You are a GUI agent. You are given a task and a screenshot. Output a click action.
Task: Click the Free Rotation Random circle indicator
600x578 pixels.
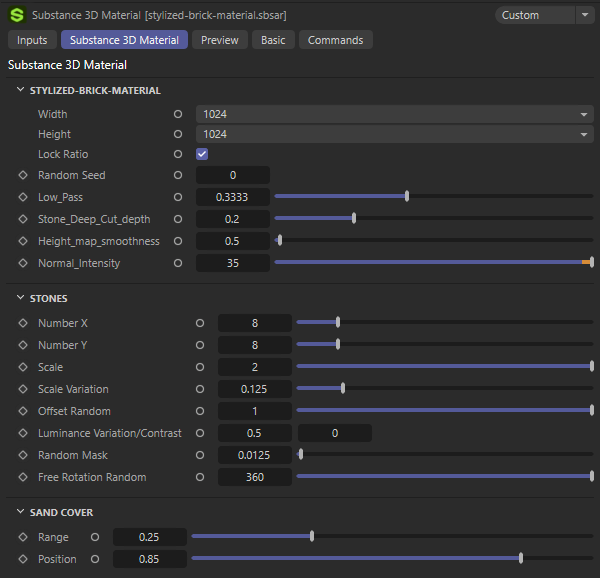point(200,477)
